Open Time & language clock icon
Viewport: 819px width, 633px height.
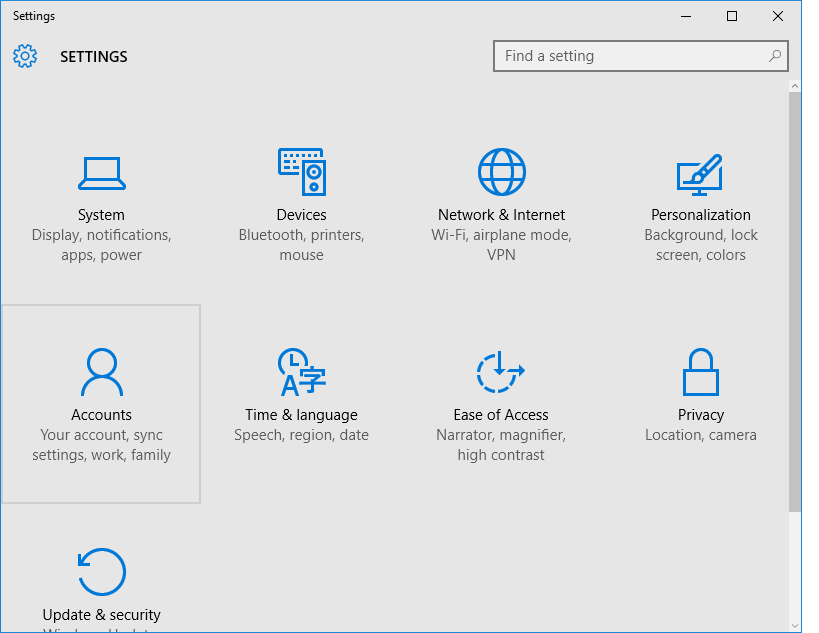pyautogui.click(x=302, y=372)
